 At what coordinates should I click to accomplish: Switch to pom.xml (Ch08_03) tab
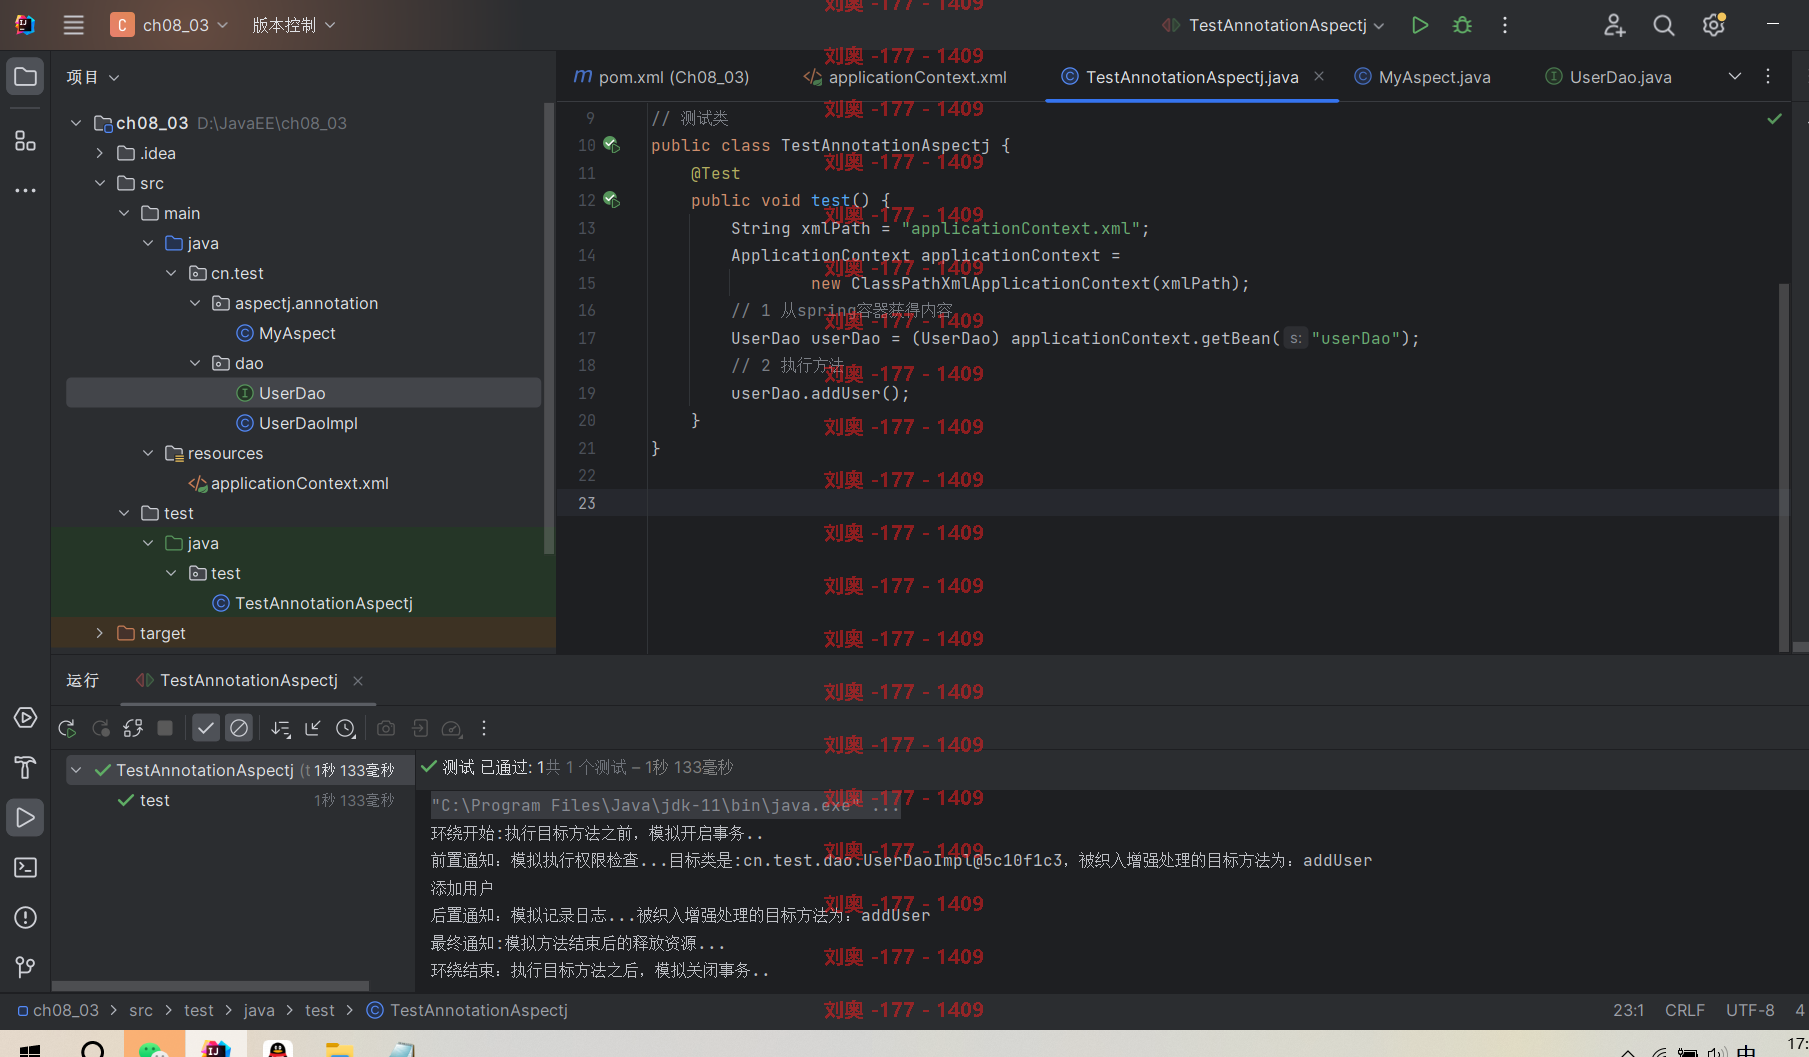661,77
